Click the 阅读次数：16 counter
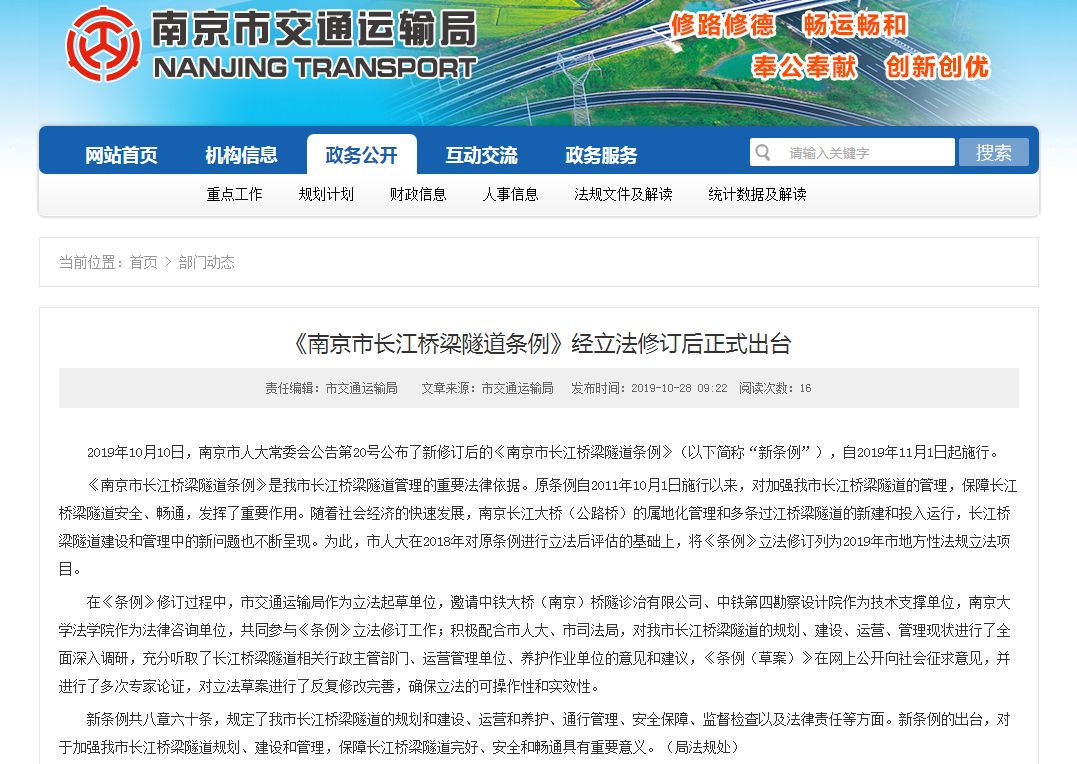This screenshot has height=764, width=1077. coord(775,388)
